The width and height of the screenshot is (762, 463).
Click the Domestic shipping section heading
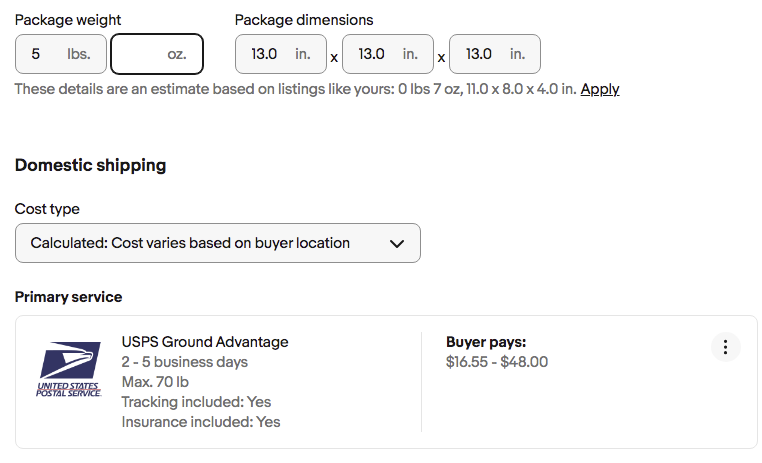pyautogui.click(x=90, y=165)
